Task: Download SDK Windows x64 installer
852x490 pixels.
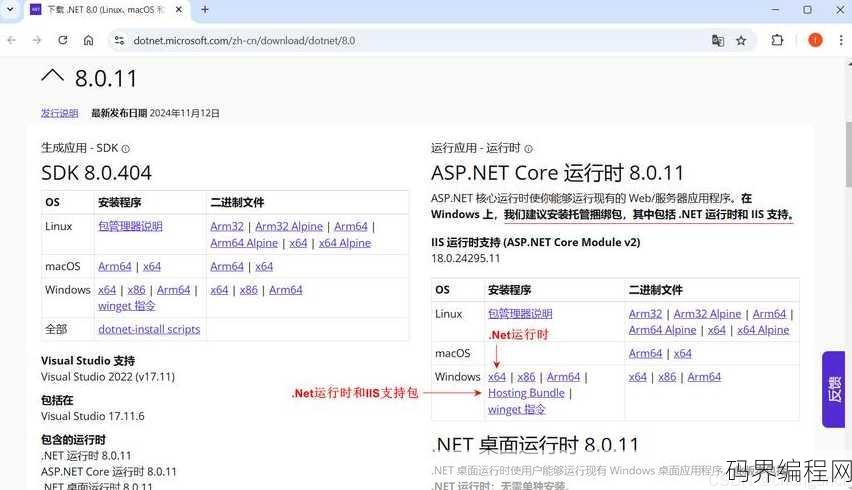Action: (x=107, y=290)
